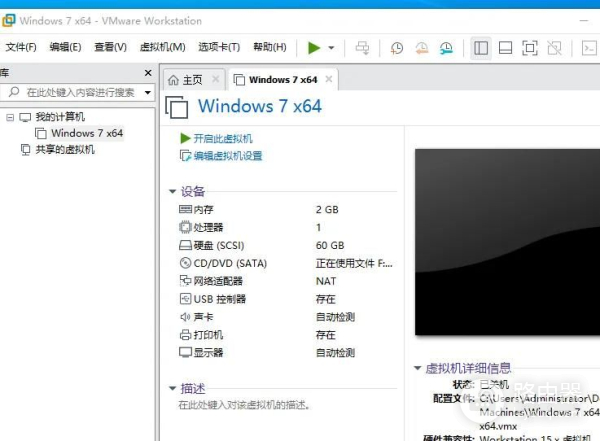Image resolution: width=600 pixels, height=441 pixels.
Task: Click the send Ctrl+Alt+Del toolbar icon
Action: (362, 48)
